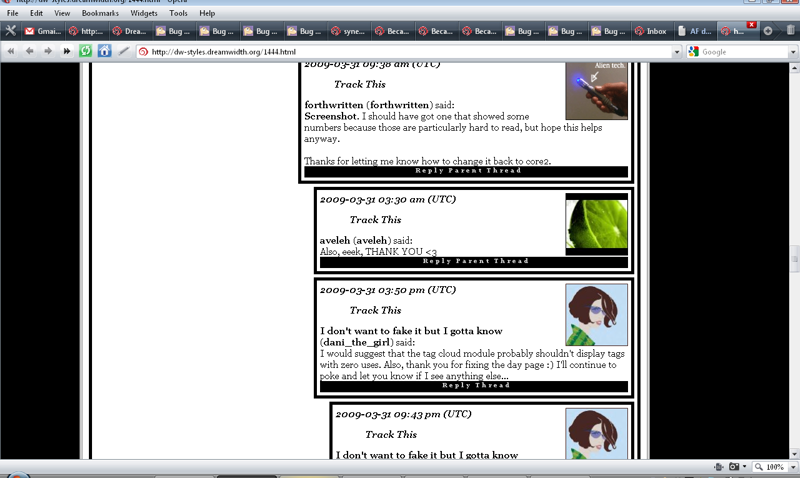Viewport: 800px width, 478px height.
Task: Click the Reload page button
Action: coord(86,51)
